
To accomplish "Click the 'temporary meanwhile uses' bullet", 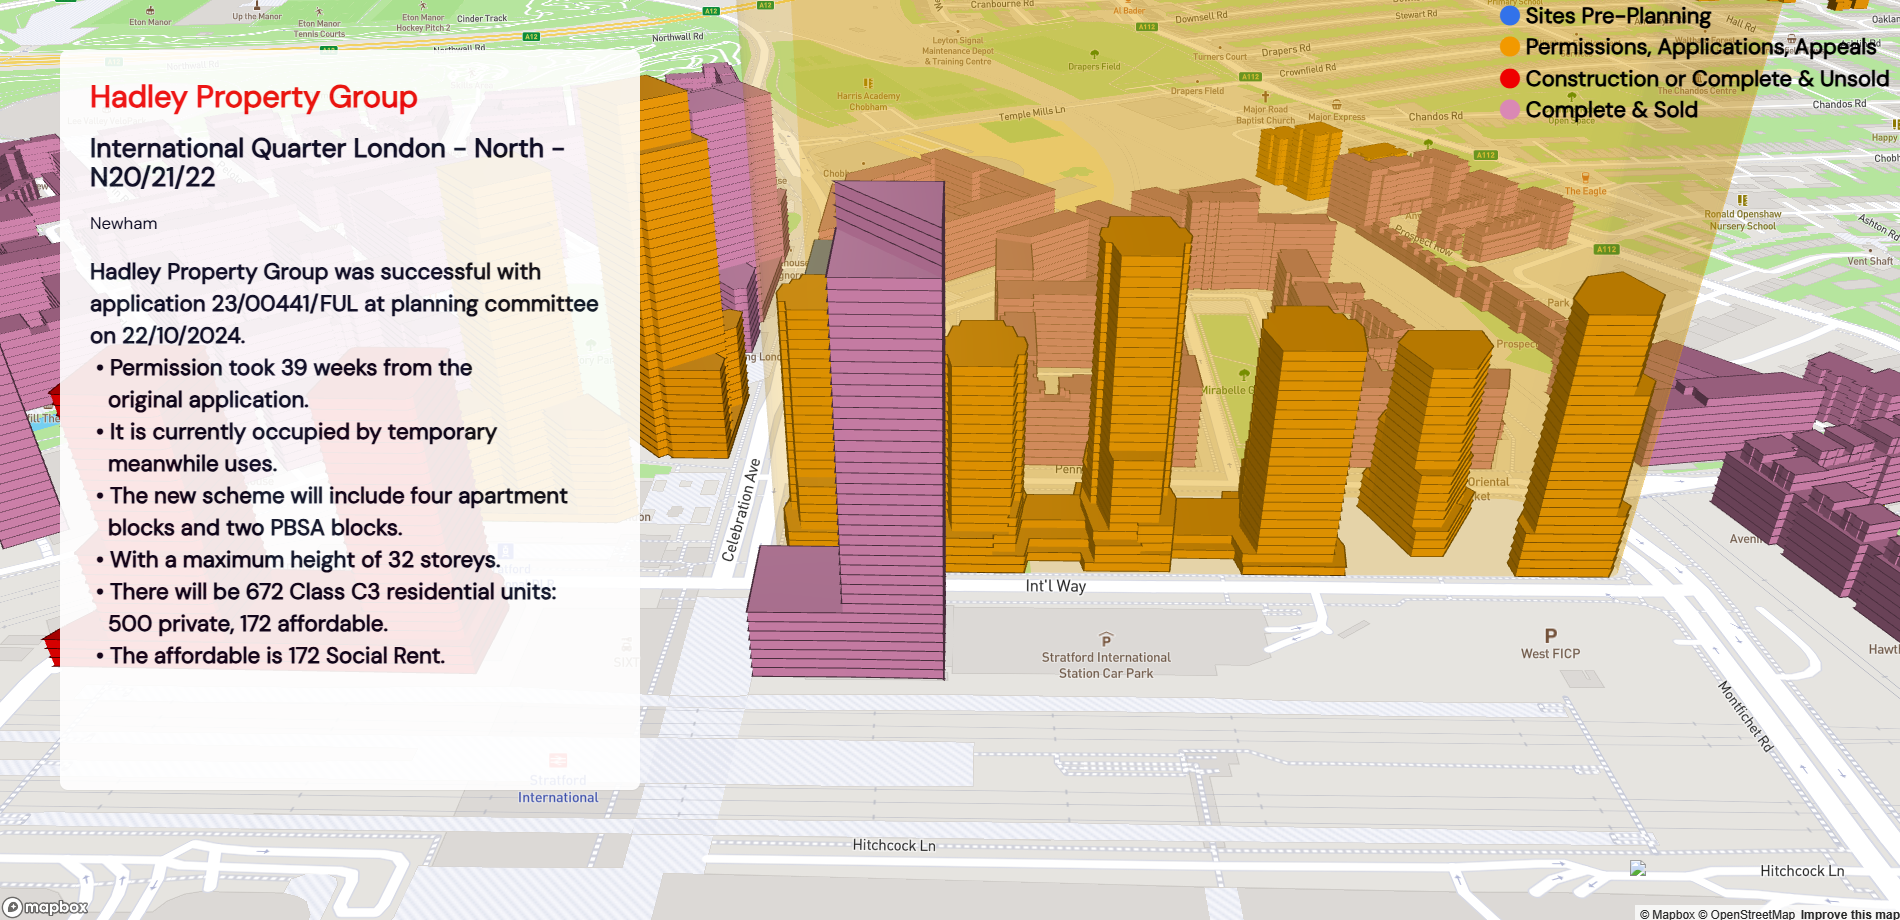I will coord(296,448).
